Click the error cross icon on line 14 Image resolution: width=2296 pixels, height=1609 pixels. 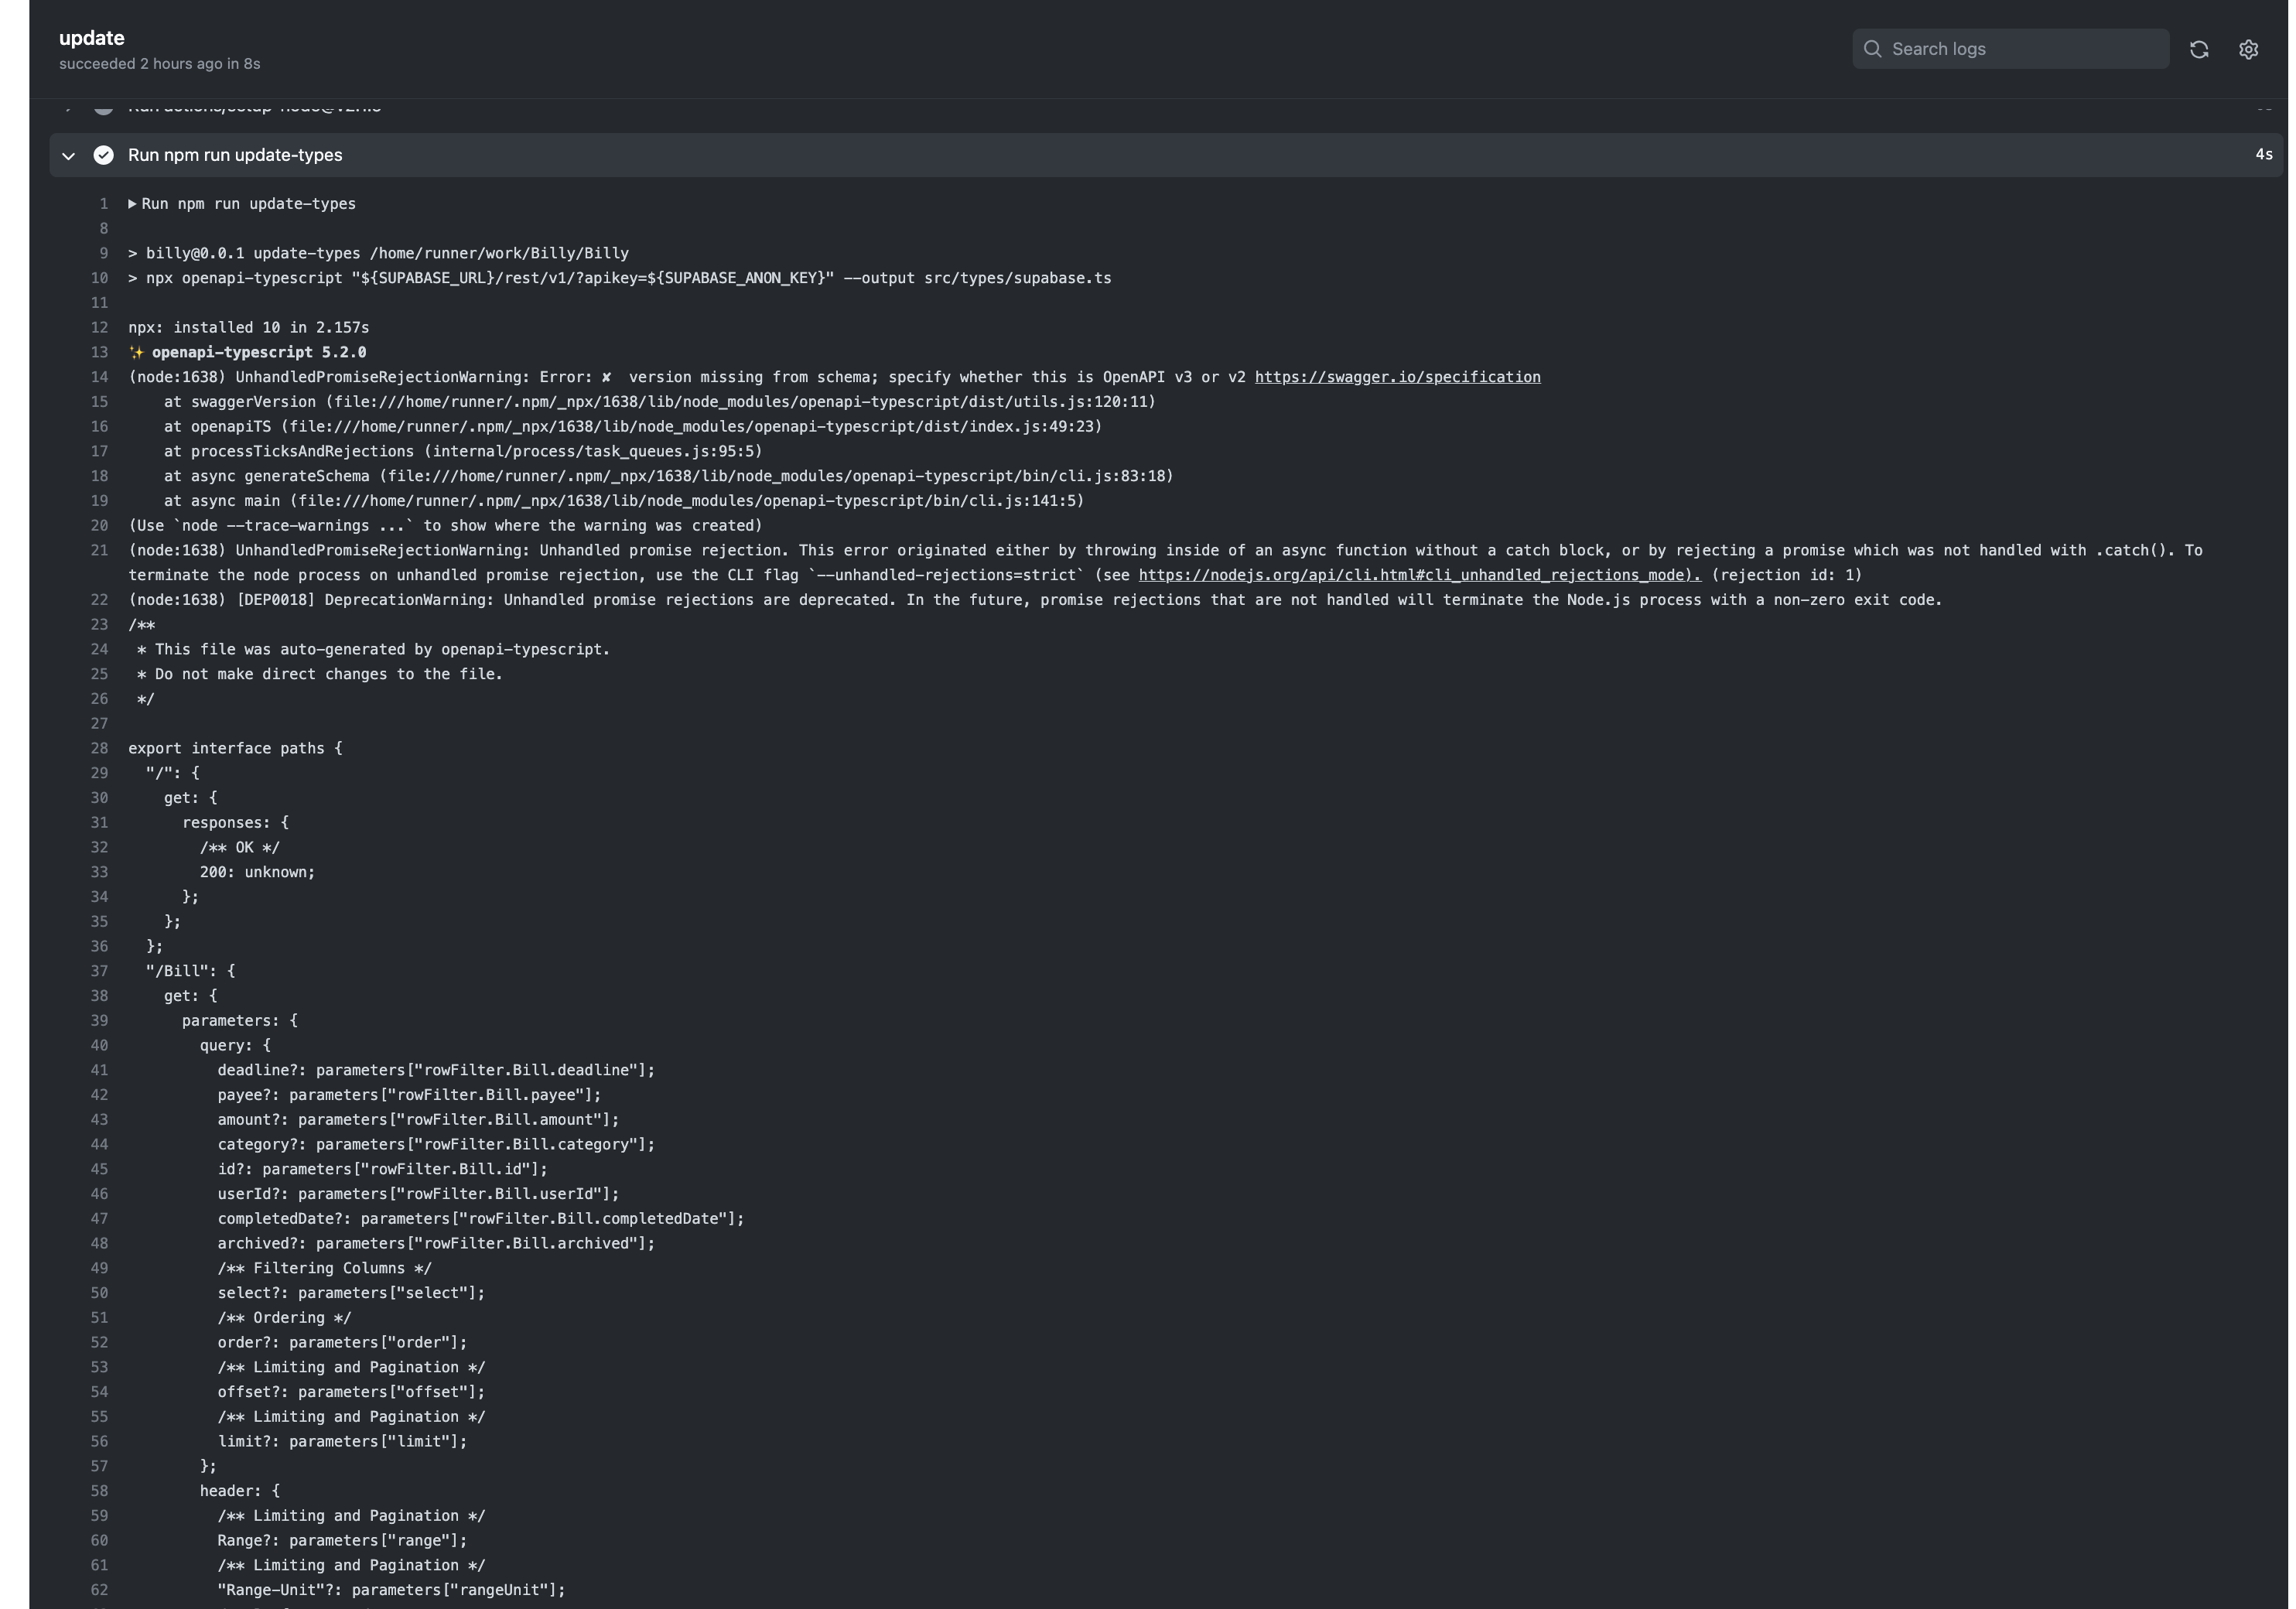point(606,376)
